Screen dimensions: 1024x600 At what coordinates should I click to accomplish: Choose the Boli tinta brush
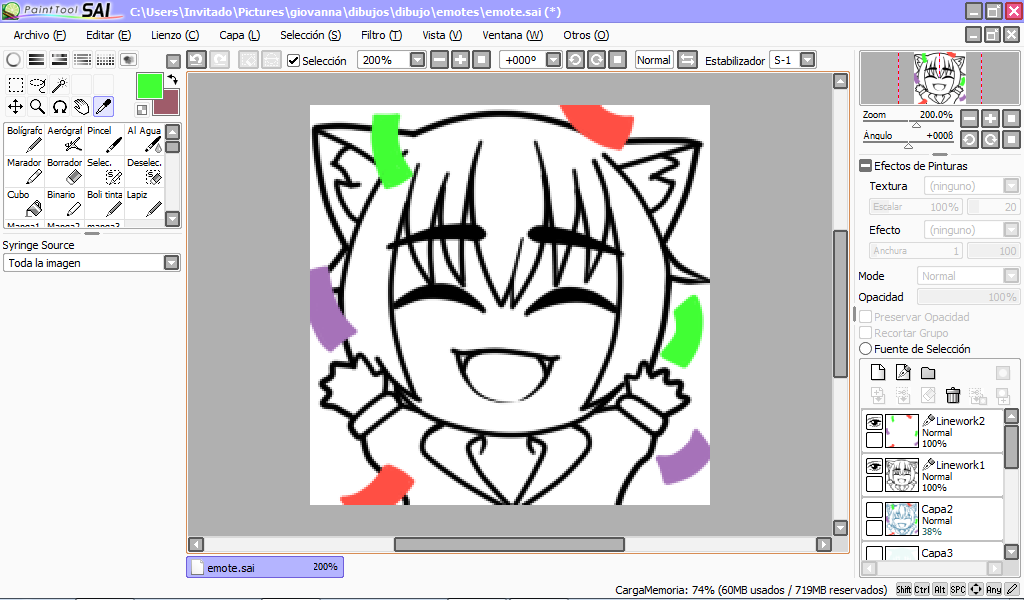point(104,203)
